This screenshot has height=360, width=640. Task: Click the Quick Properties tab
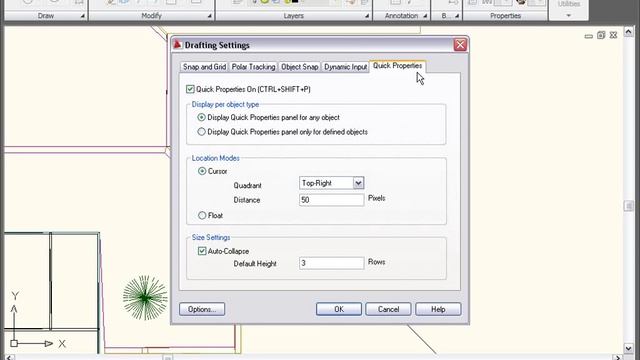(x=398, y=66)
